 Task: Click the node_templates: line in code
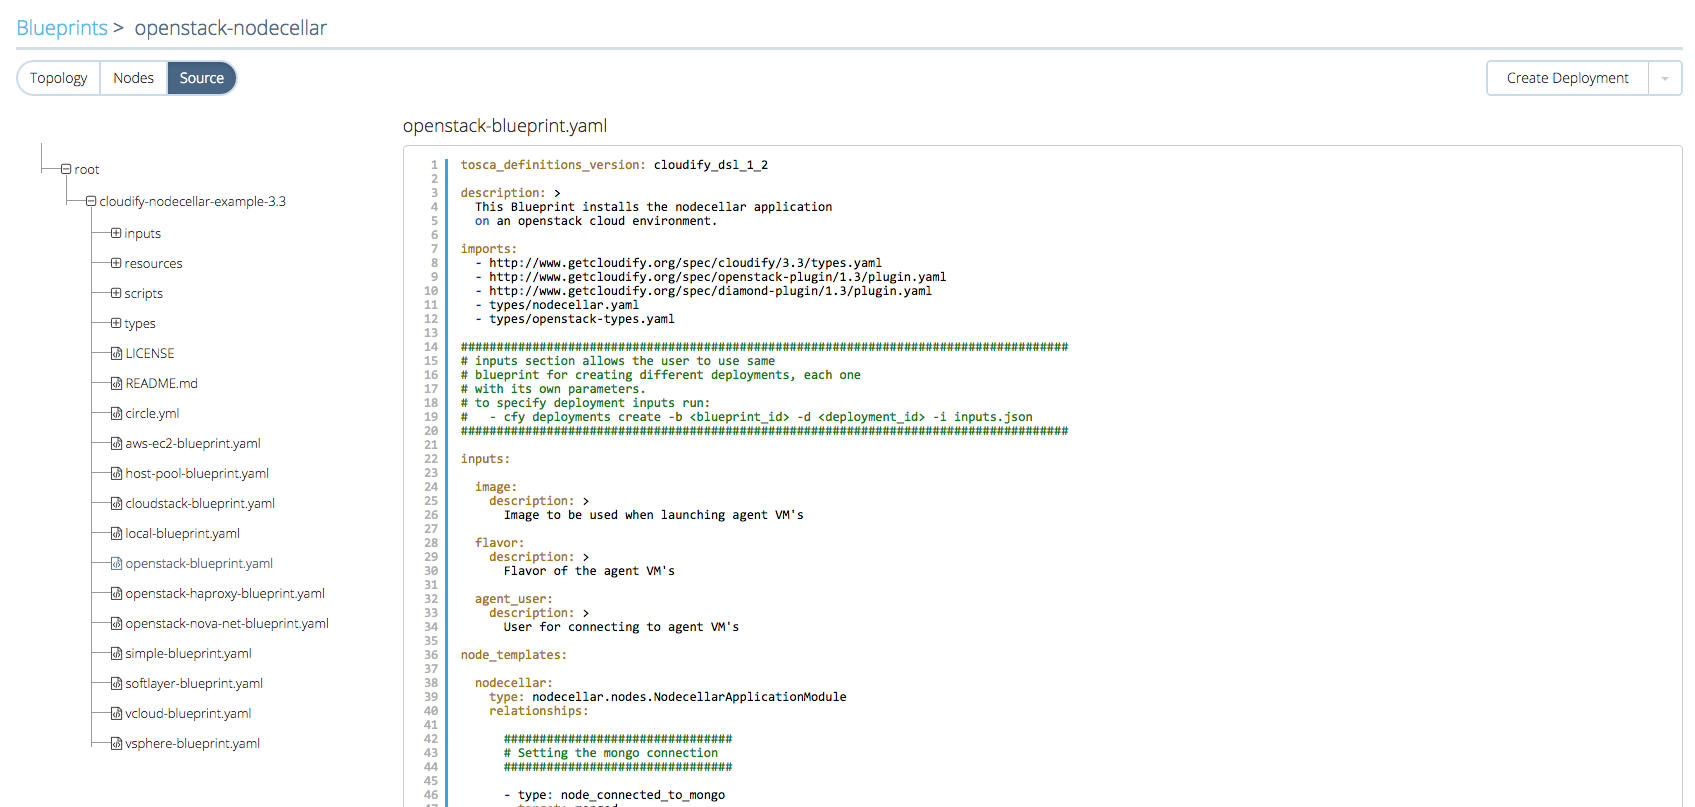(x=513, y=655)
